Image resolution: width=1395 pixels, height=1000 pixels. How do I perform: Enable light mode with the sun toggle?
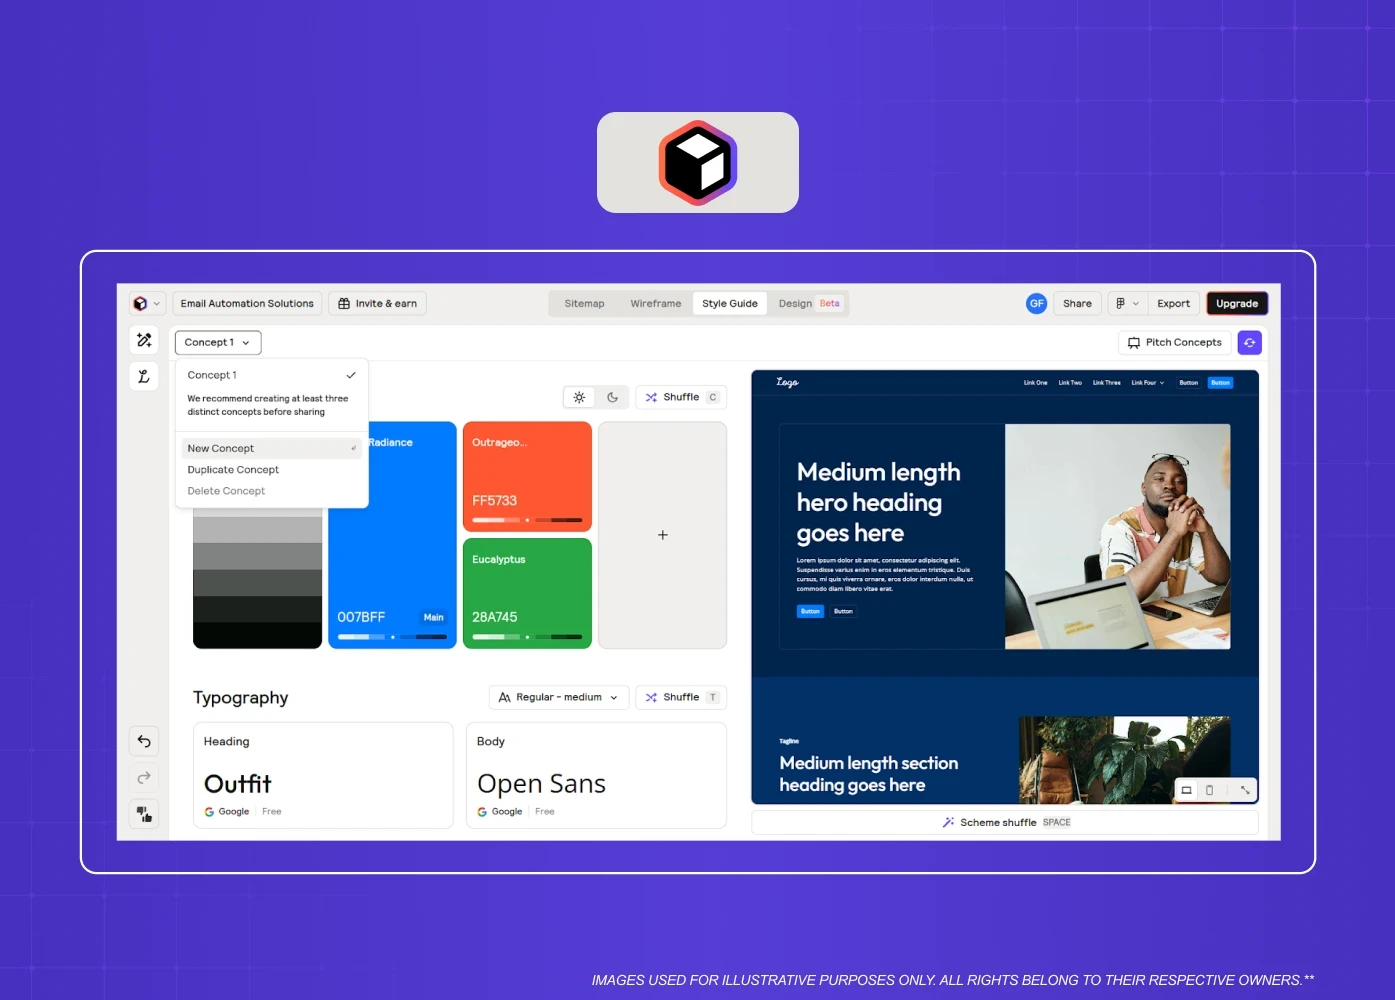579,397
